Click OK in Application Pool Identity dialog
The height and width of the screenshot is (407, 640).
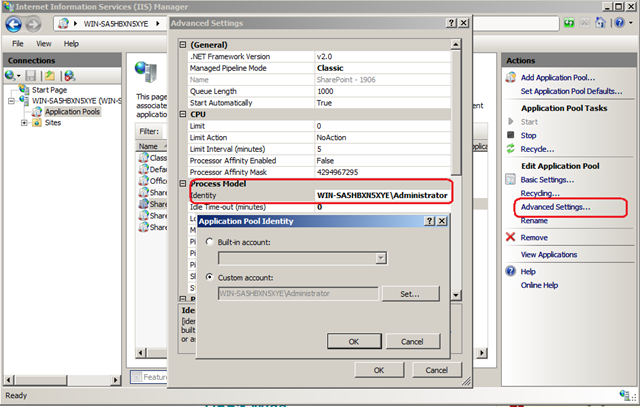[x=354, y=341]
